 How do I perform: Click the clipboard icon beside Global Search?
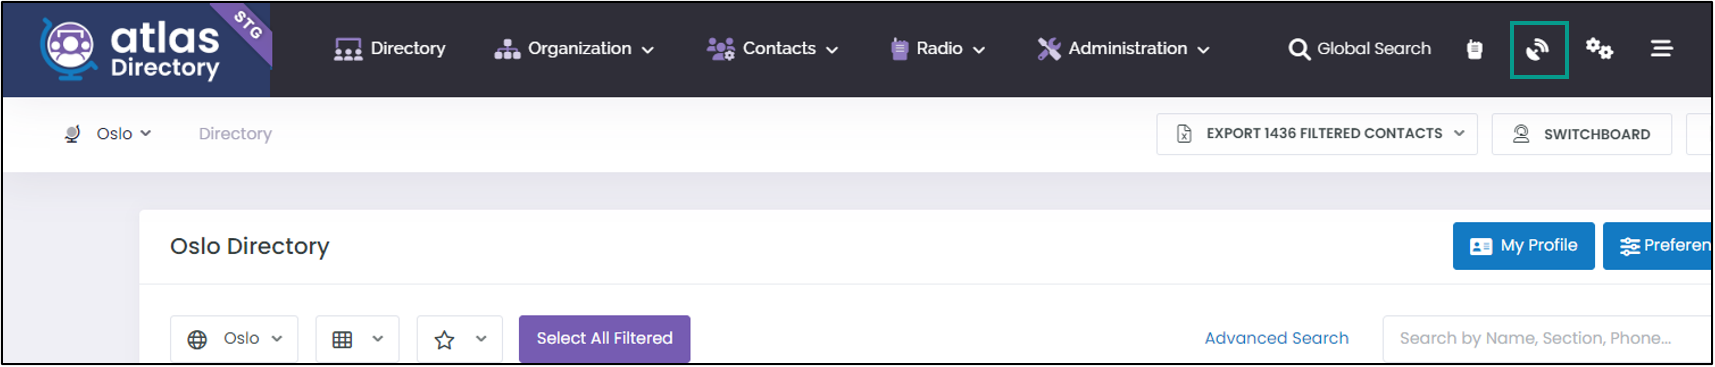tap(1474, 49)
